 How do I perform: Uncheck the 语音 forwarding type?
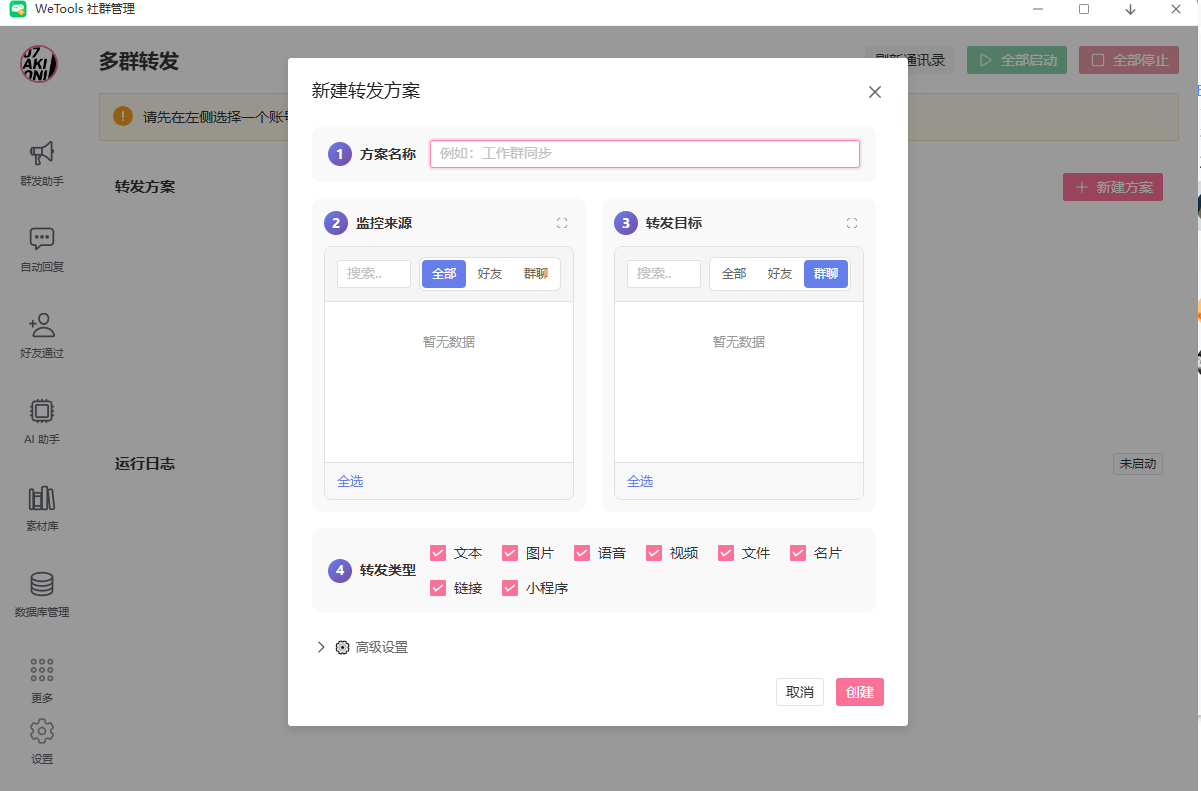point(582,553)
